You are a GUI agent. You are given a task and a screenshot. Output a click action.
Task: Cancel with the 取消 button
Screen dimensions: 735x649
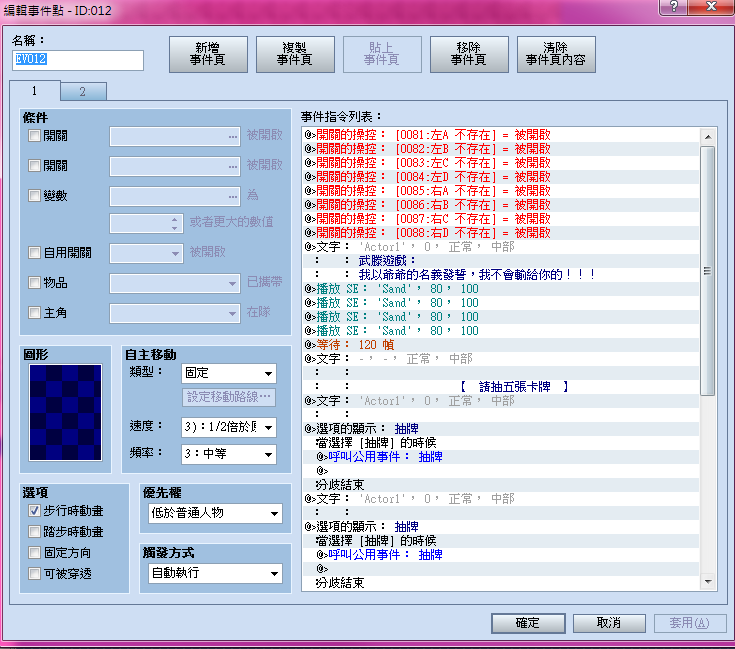(609, 623)
